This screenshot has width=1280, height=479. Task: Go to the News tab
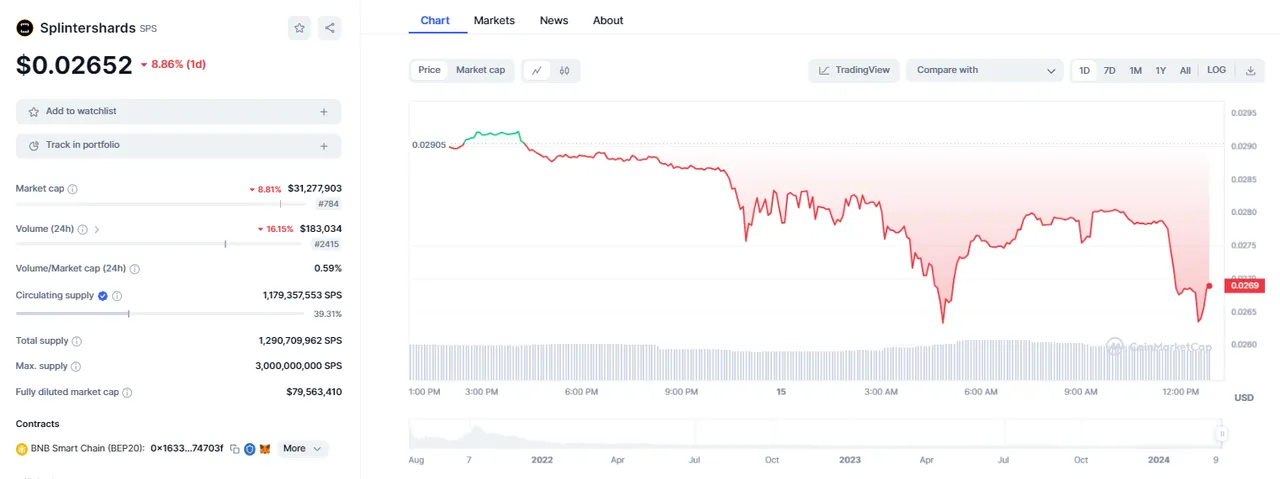(554, 20)
